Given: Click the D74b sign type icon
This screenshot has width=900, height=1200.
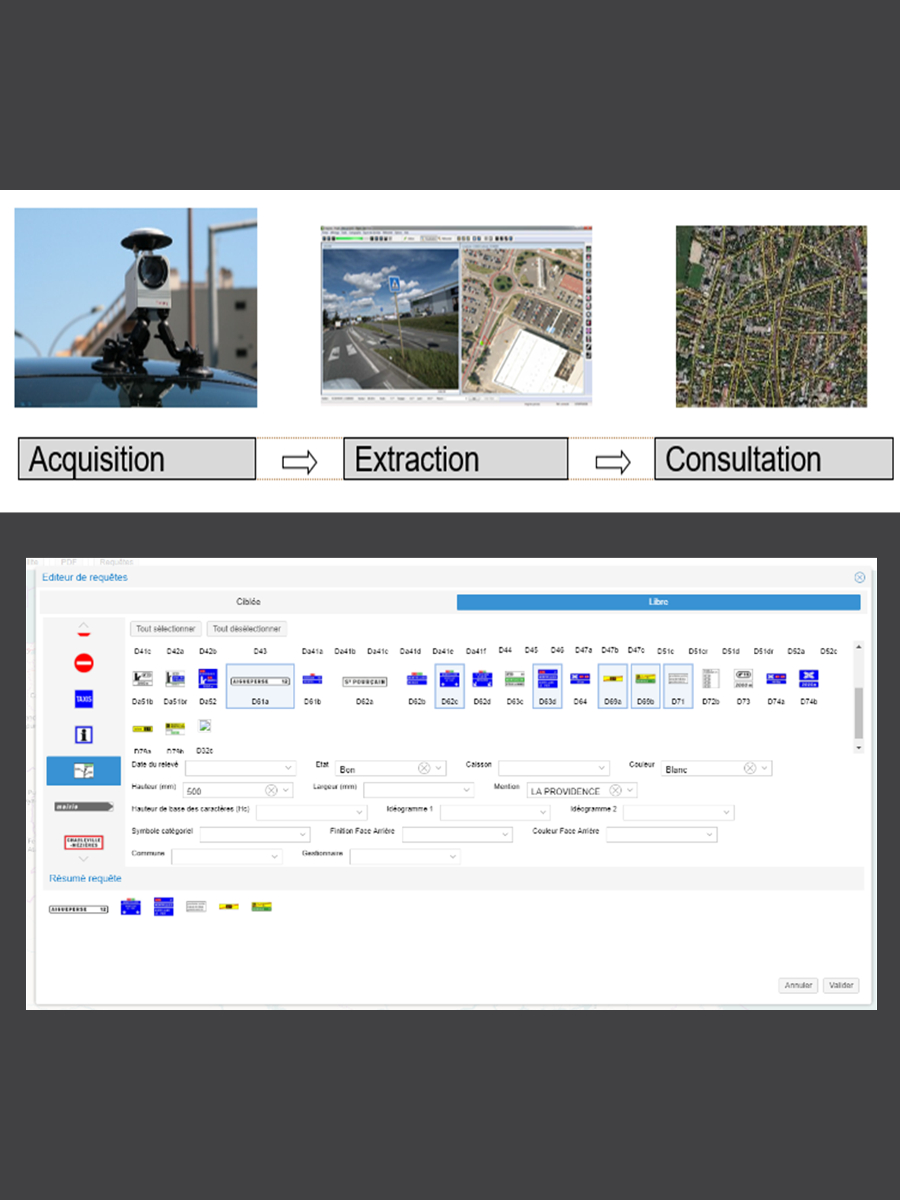Looking at the screenshot, I should click(x=808, y=679).
